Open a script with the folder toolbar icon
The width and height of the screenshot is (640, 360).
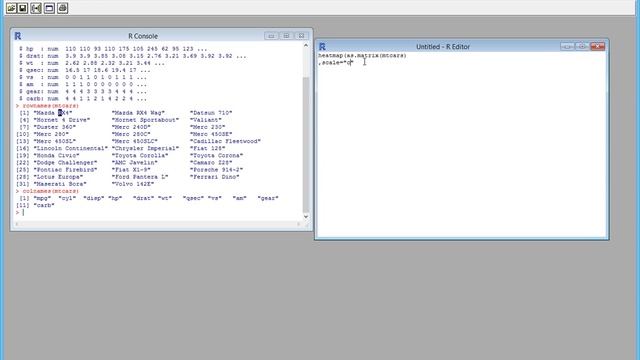click(x=11, y=8)
